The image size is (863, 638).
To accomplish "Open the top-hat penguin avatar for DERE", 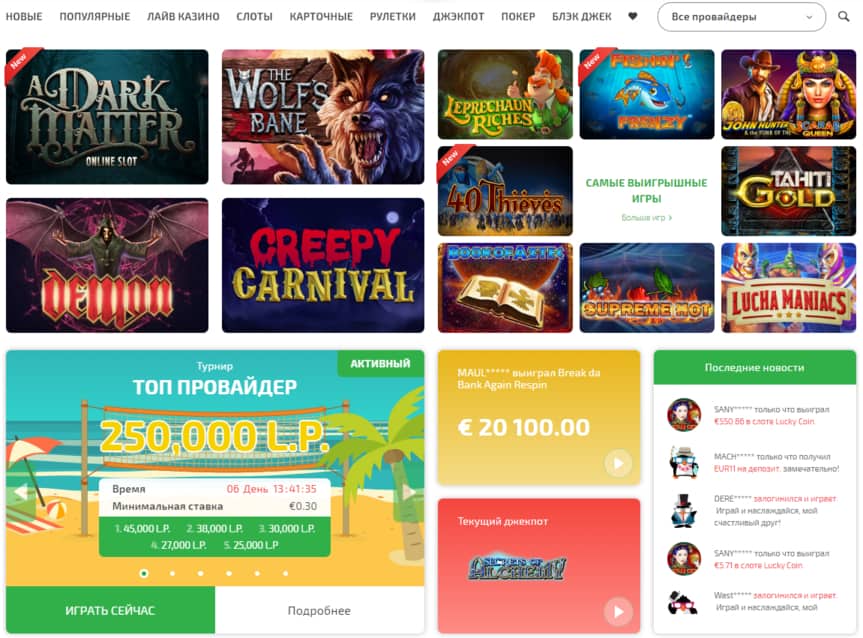I will click(684, 511).
